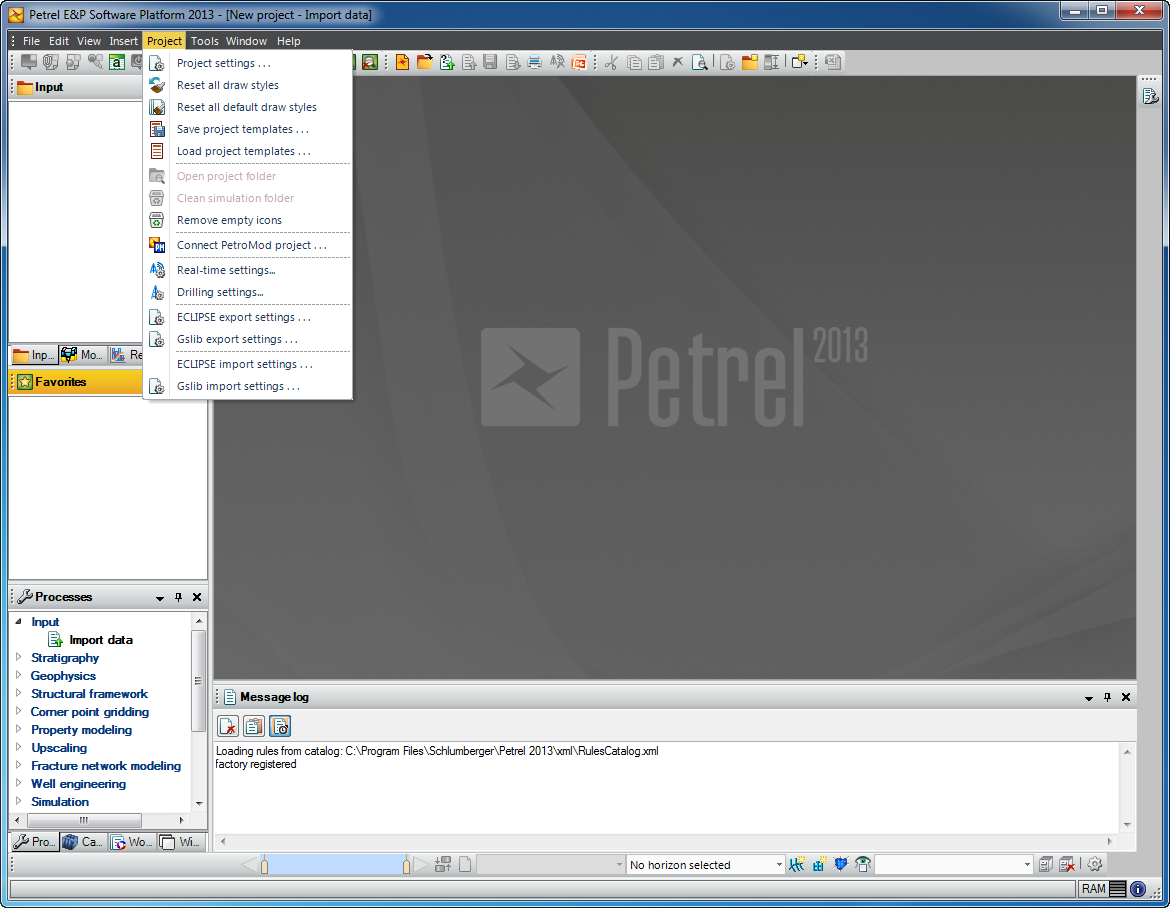Click the step backward arrow on time player
1170x908 pixels.
pyautogui.click(x=249, y=864)
